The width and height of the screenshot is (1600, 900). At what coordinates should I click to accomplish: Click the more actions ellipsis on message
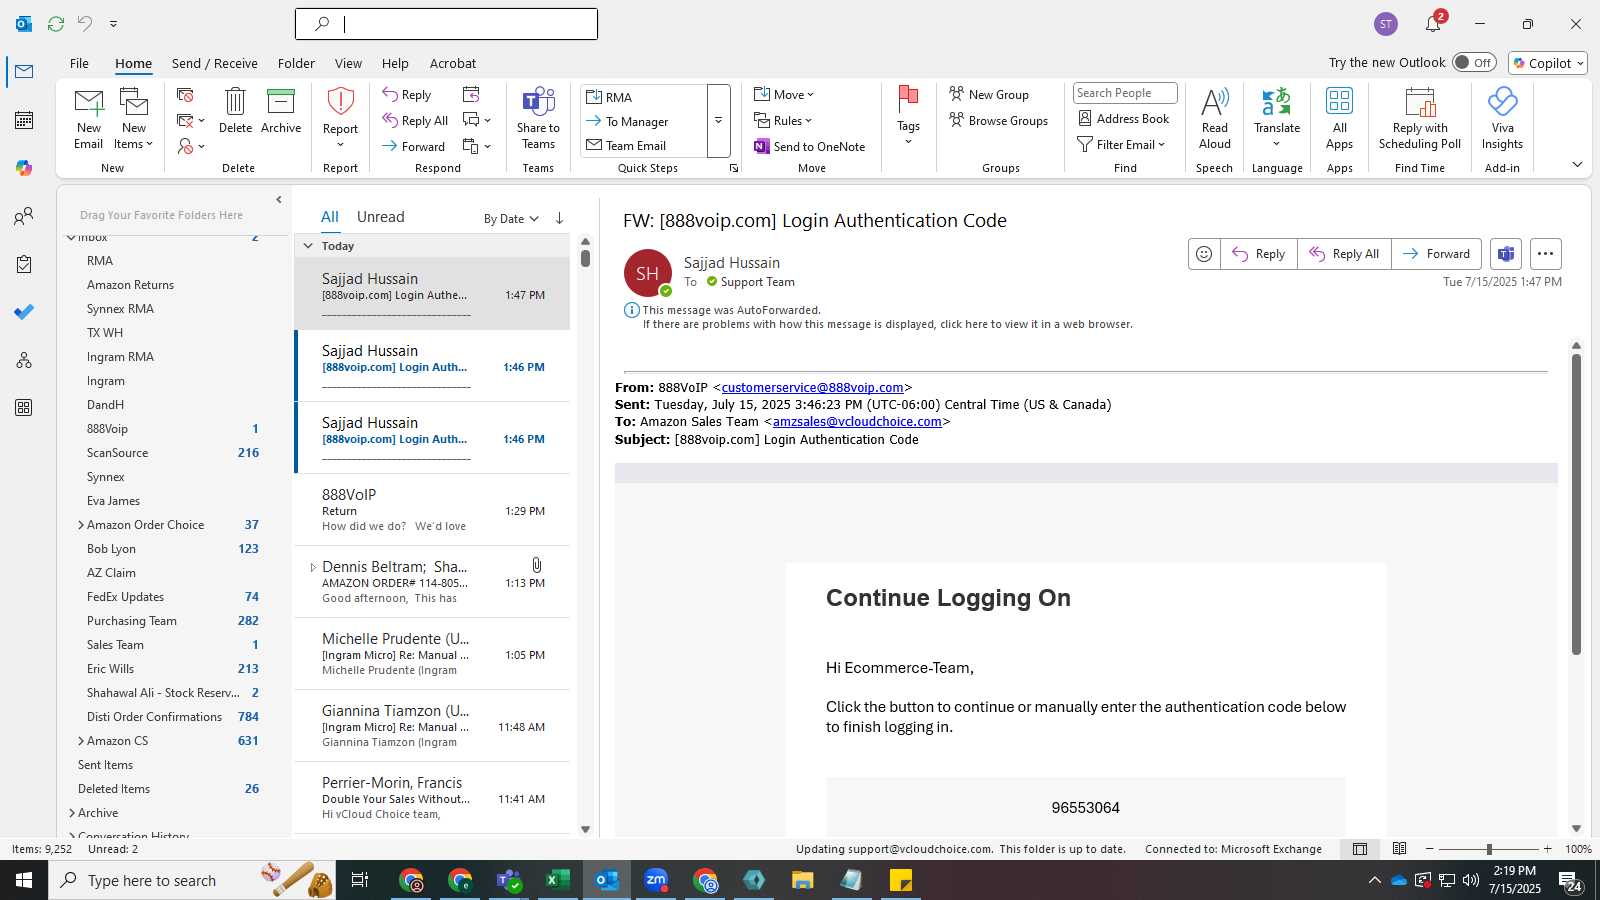click(1545, 254)
